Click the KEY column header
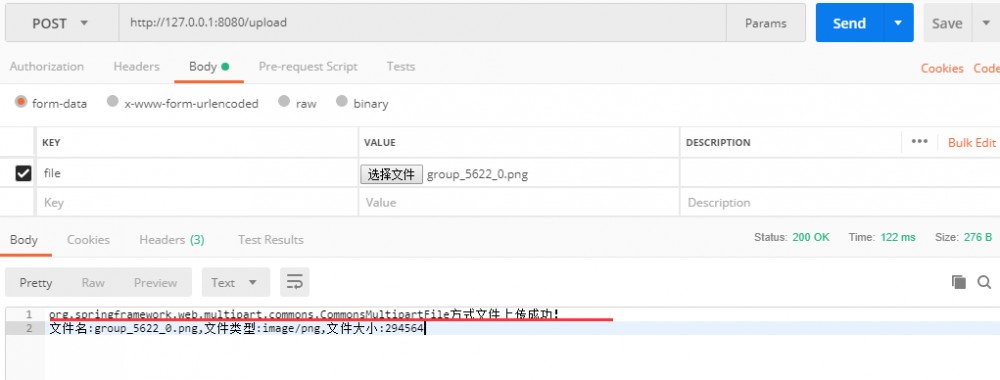Viewport: 1000px width, 380px height. click(51, 143)
